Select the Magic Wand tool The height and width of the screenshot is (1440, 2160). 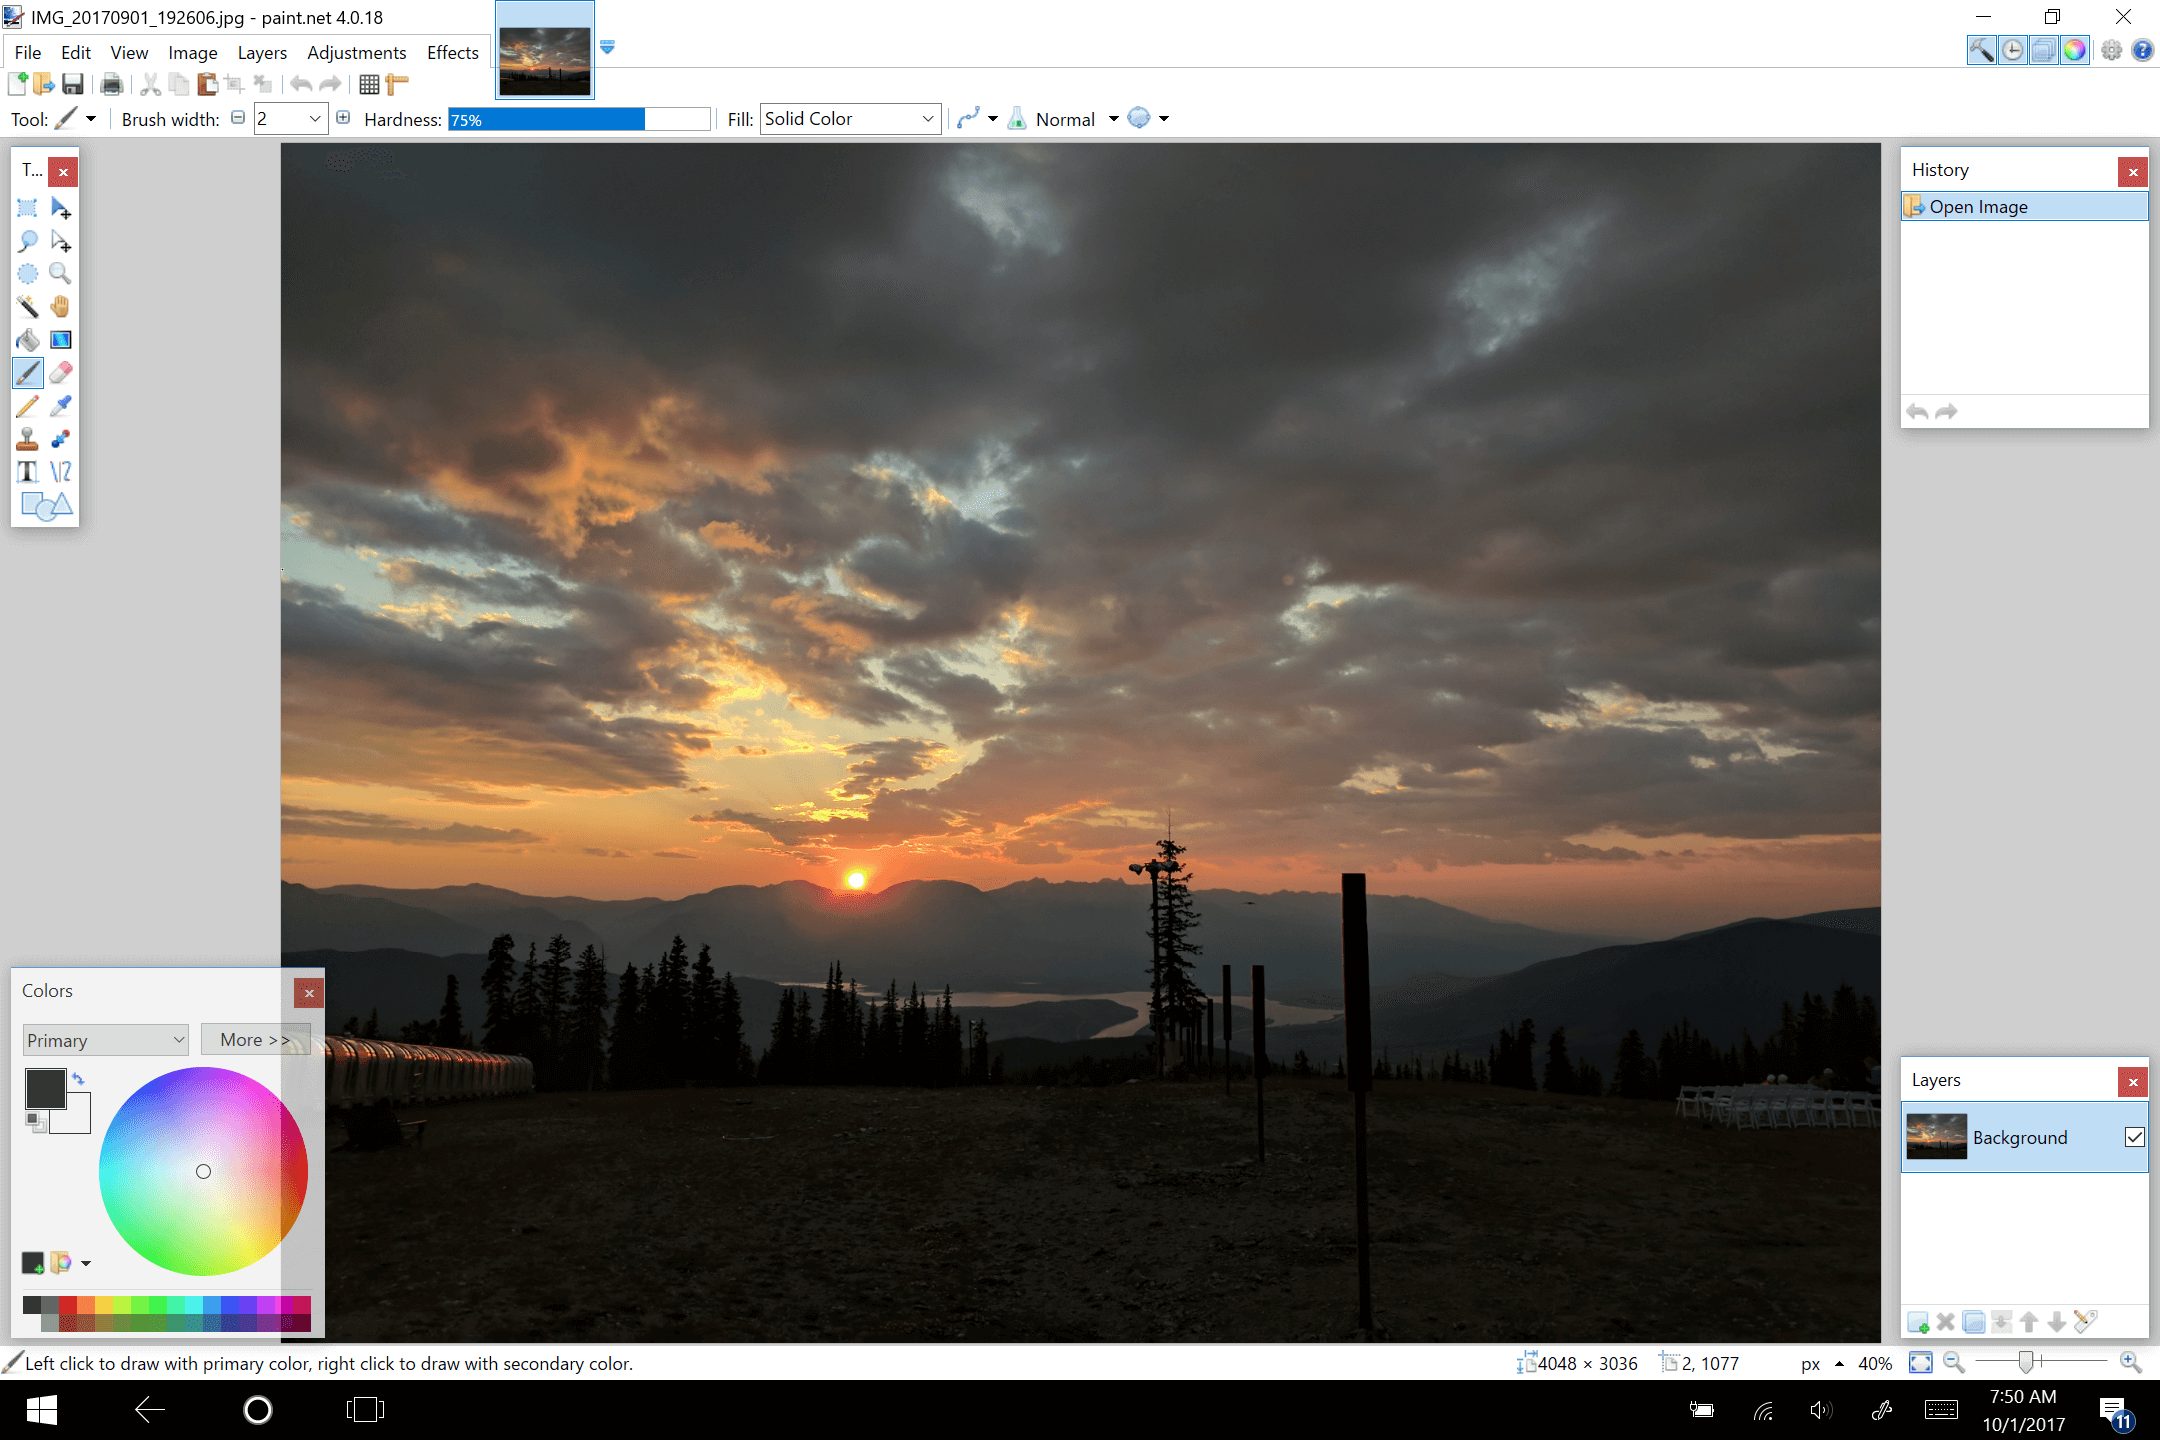(x=28, y=307)
